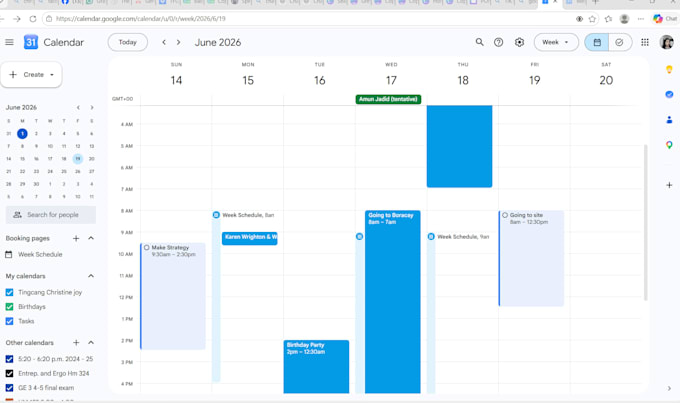This screenshot has height=403, width=680.
Task: Select Monday 15 column header
Action: pos(248,80)
